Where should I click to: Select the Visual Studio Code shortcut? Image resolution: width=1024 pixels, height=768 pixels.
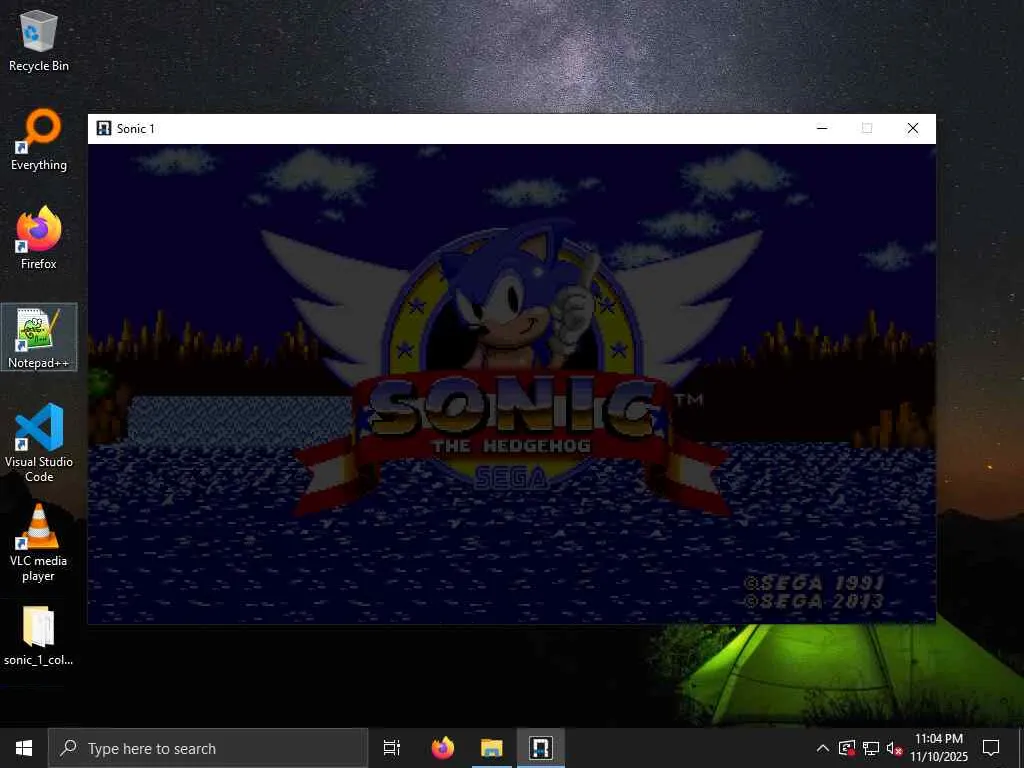[39, 443]
